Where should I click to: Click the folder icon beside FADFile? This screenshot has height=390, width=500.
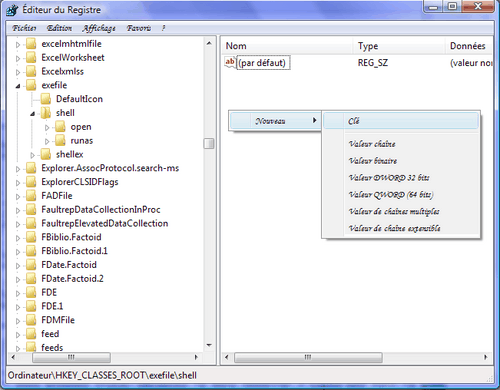31,196
